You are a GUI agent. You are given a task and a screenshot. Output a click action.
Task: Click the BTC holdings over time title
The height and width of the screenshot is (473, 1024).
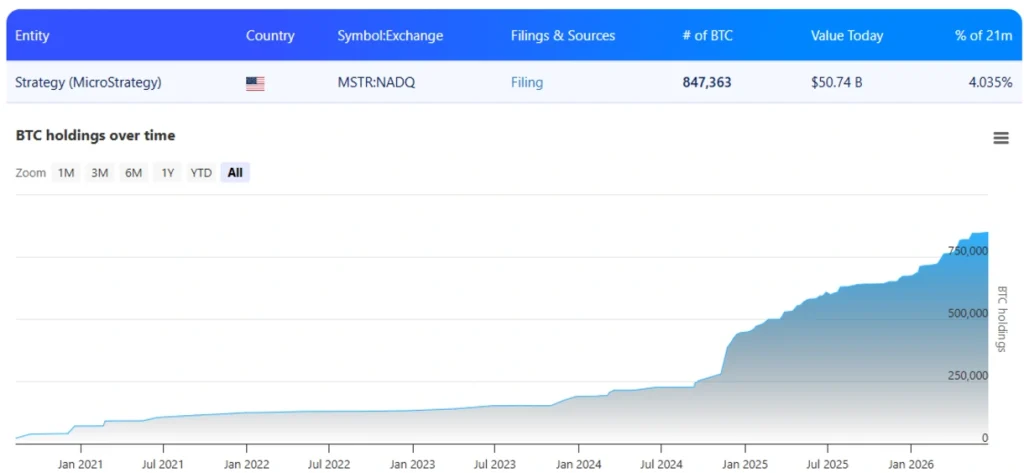pos(95,136)
